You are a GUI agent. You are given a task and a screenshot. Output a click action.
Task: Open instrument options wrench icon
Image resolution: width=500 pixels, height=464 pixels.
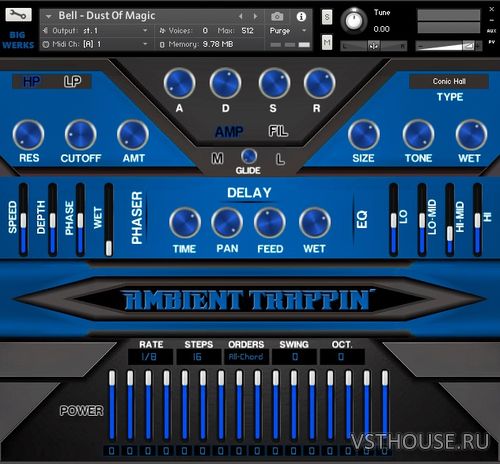tap(18, 15)
